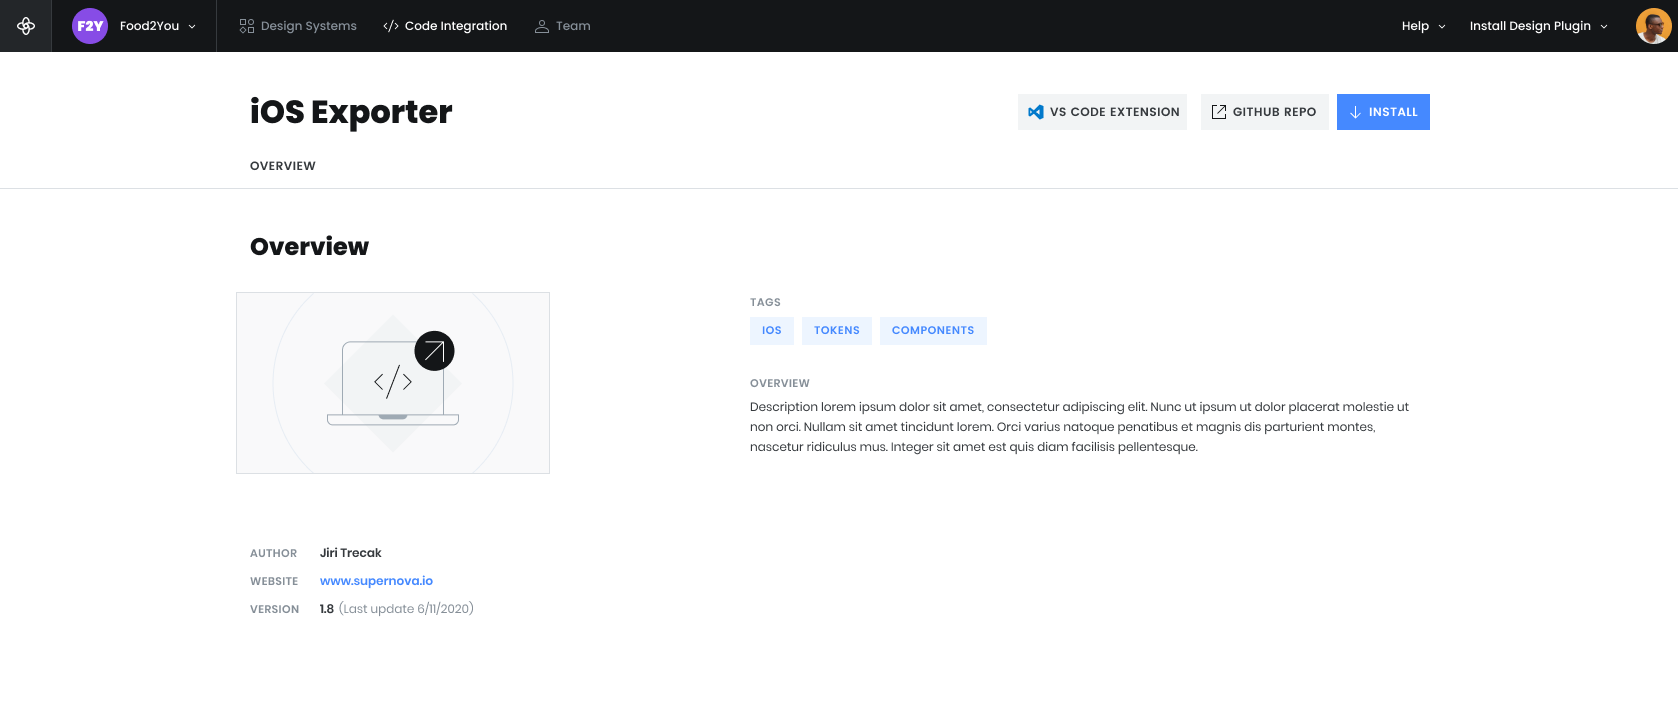Click the Supernova logo icon
The width and height of the screenshot is (1678, 714).
(26, 26)
